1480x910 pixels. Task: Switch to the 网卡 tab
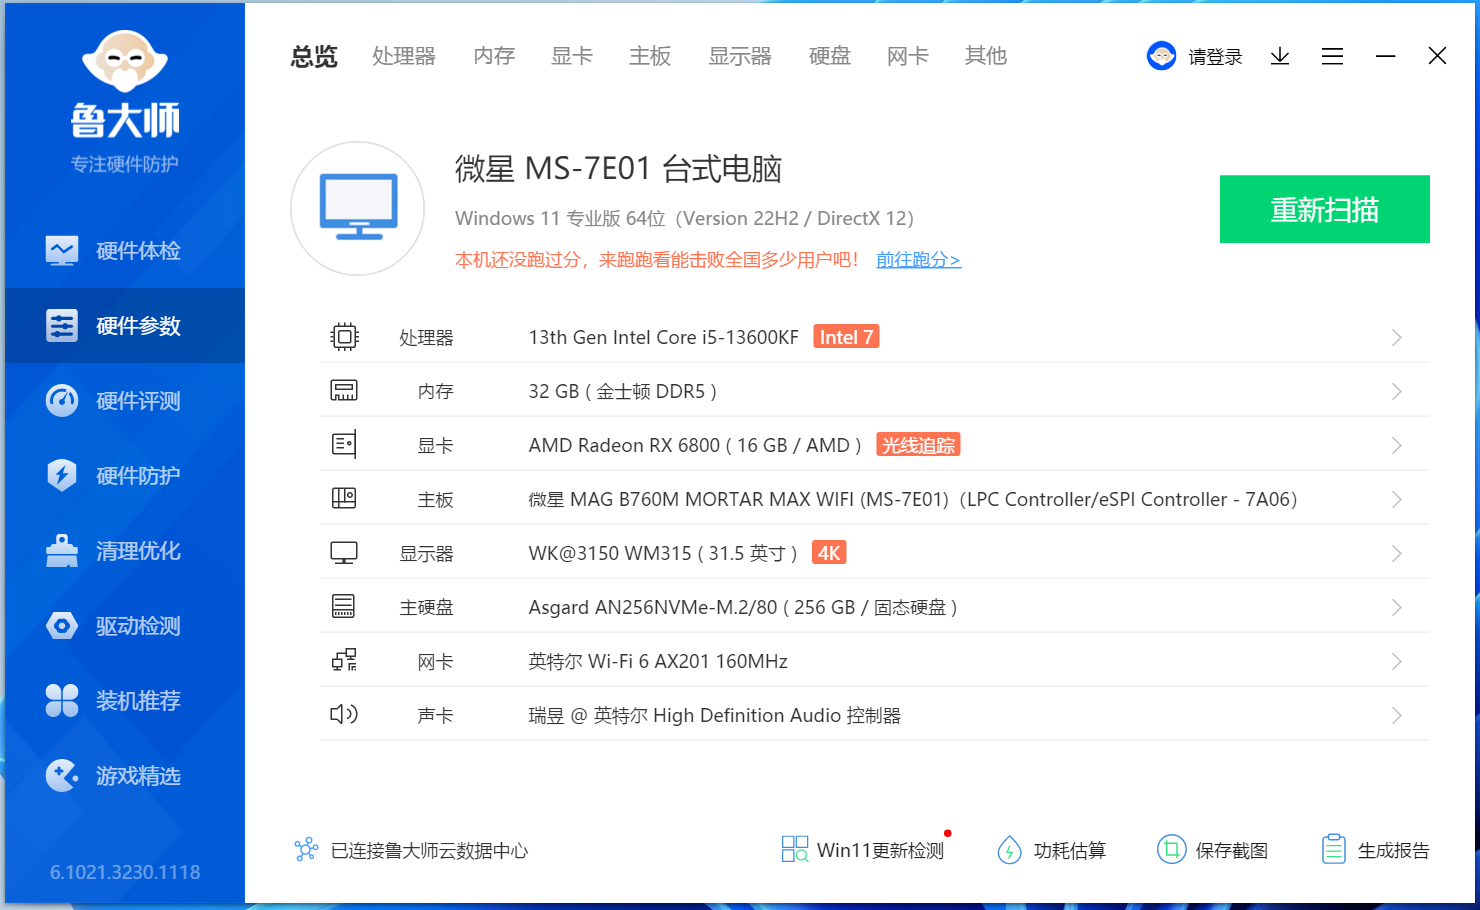pyautogui.click(x=908, y=56)
